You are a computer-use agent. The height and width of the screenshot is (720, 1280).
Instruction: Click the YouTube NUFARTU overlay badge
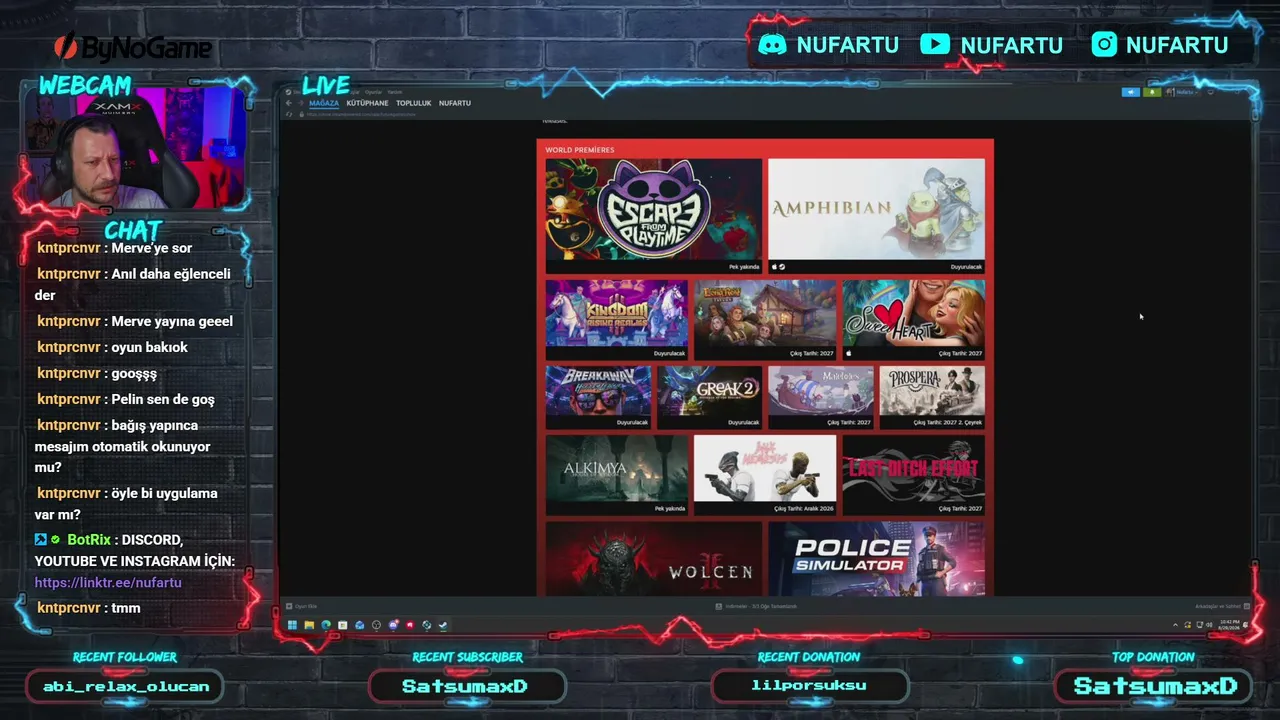click(x=991, y=45)
